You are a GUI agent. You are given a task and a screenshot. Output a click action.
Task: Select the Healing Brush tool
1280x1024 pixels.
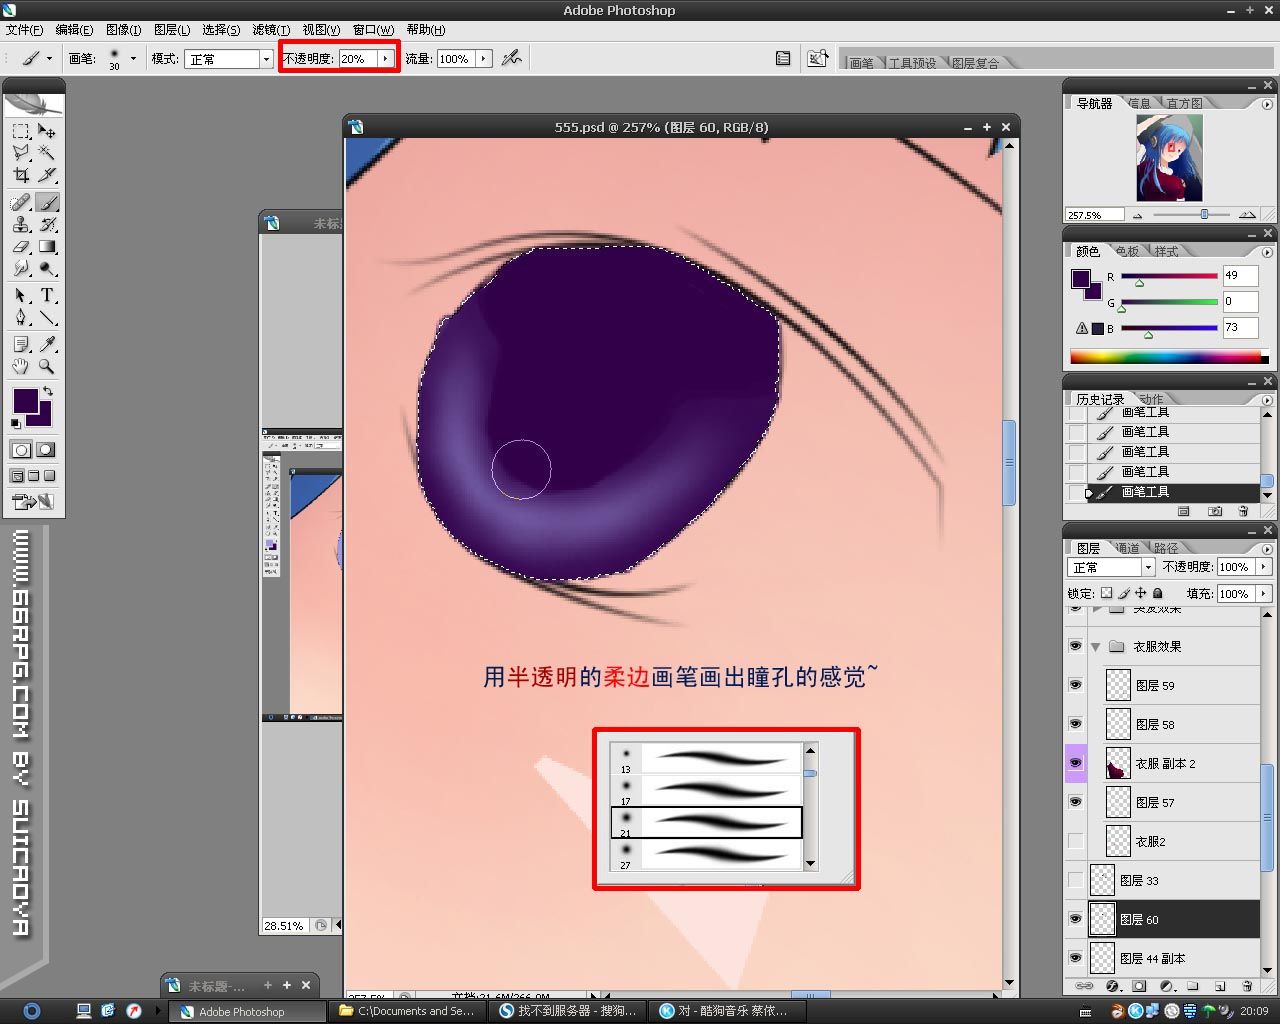tap(21, 203)
